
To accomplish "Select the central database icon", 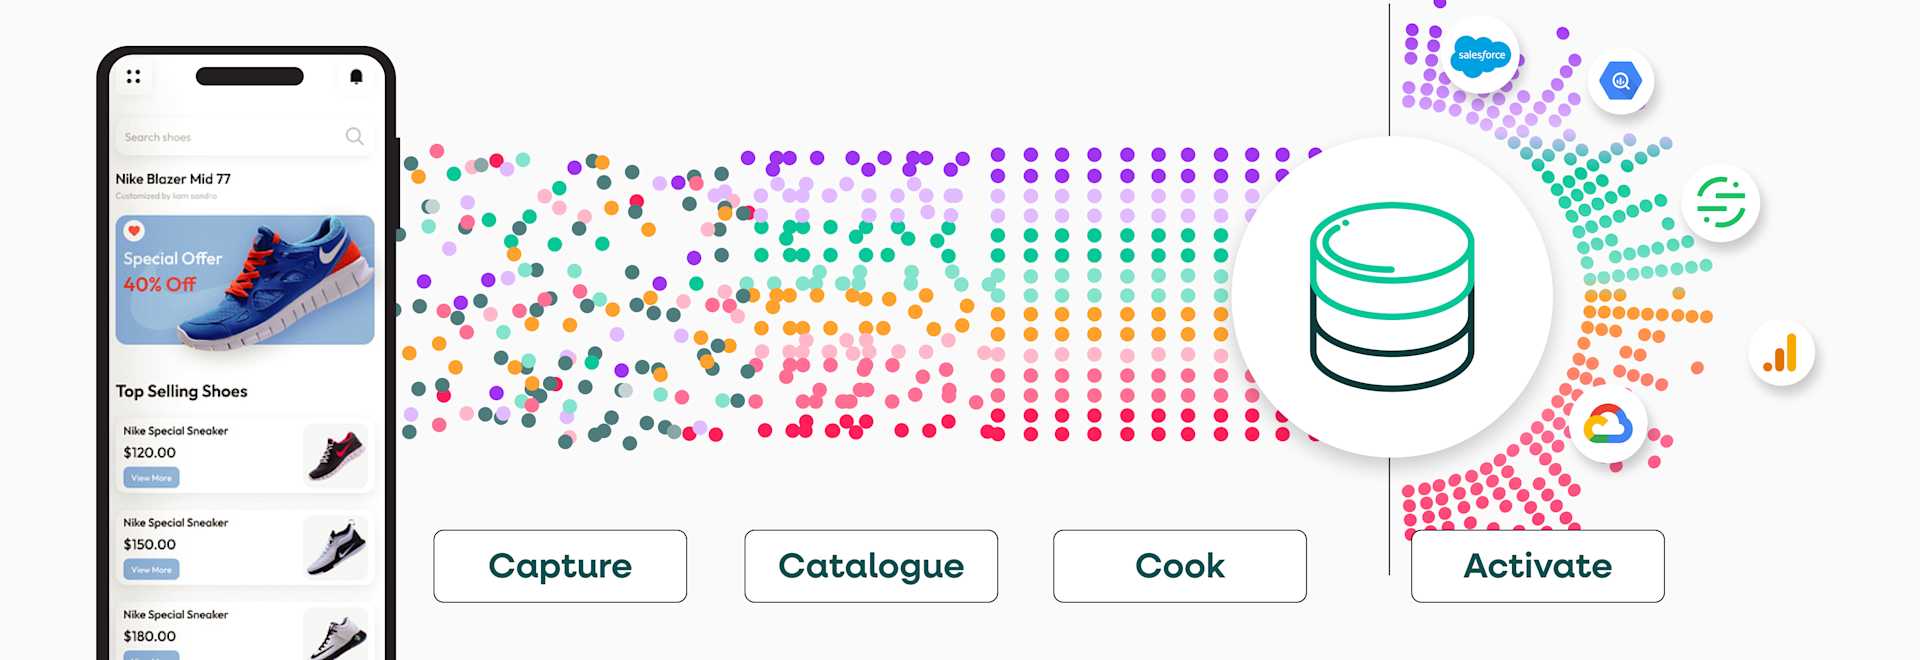I will click(1392, 295).
